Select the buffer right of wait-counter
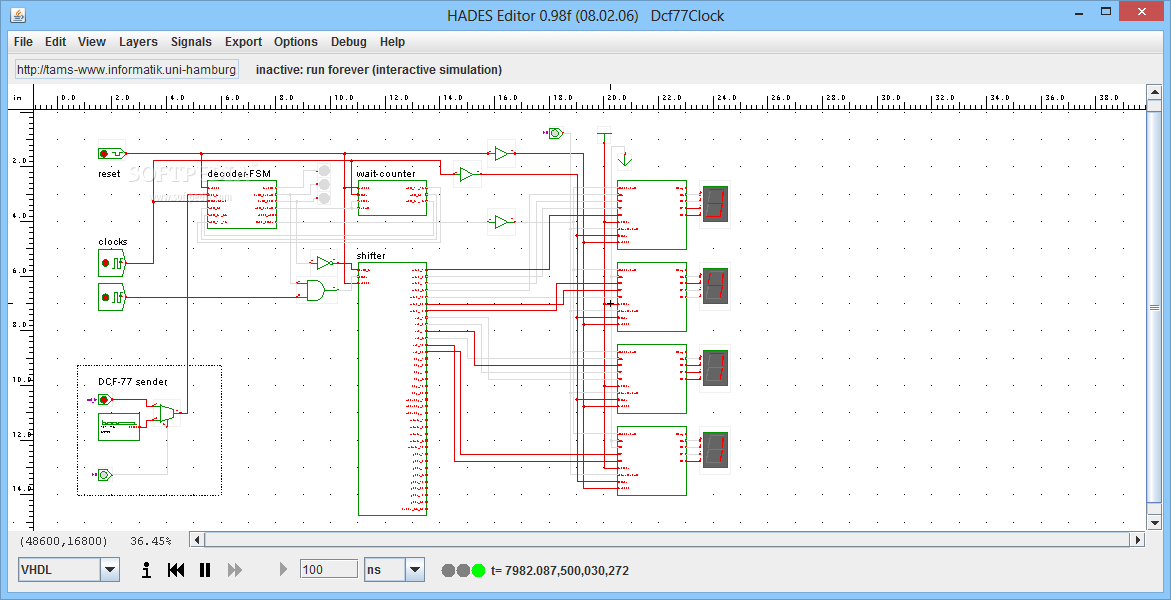 point(467,174)
